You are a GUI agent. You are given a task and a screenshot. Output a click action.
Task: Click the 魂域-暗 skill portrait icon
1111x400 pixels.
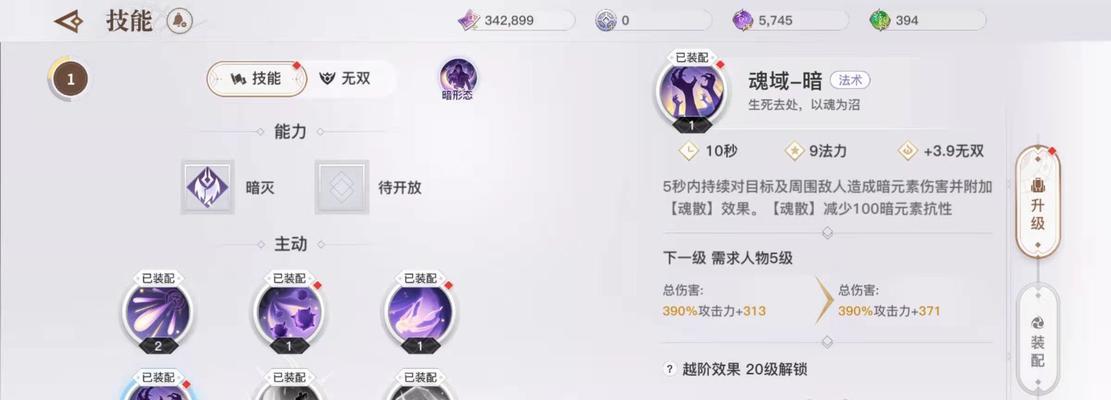692,92
